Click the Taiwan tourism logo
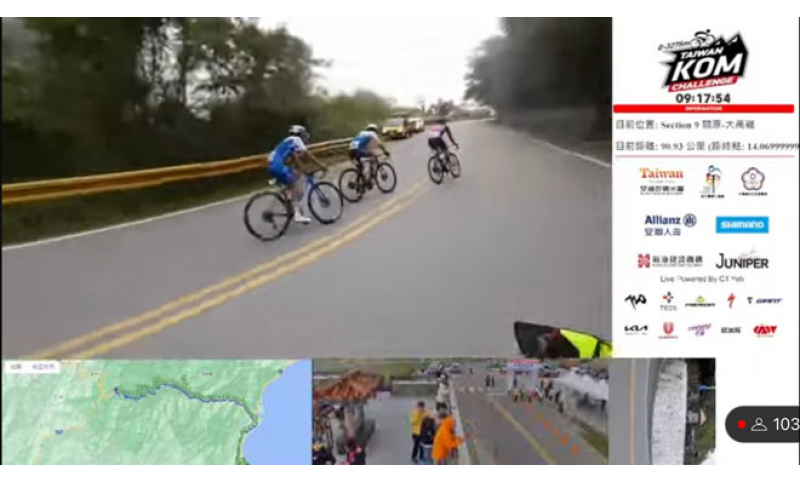The height and width of the screenshot is (484, 800). point(661,181)
